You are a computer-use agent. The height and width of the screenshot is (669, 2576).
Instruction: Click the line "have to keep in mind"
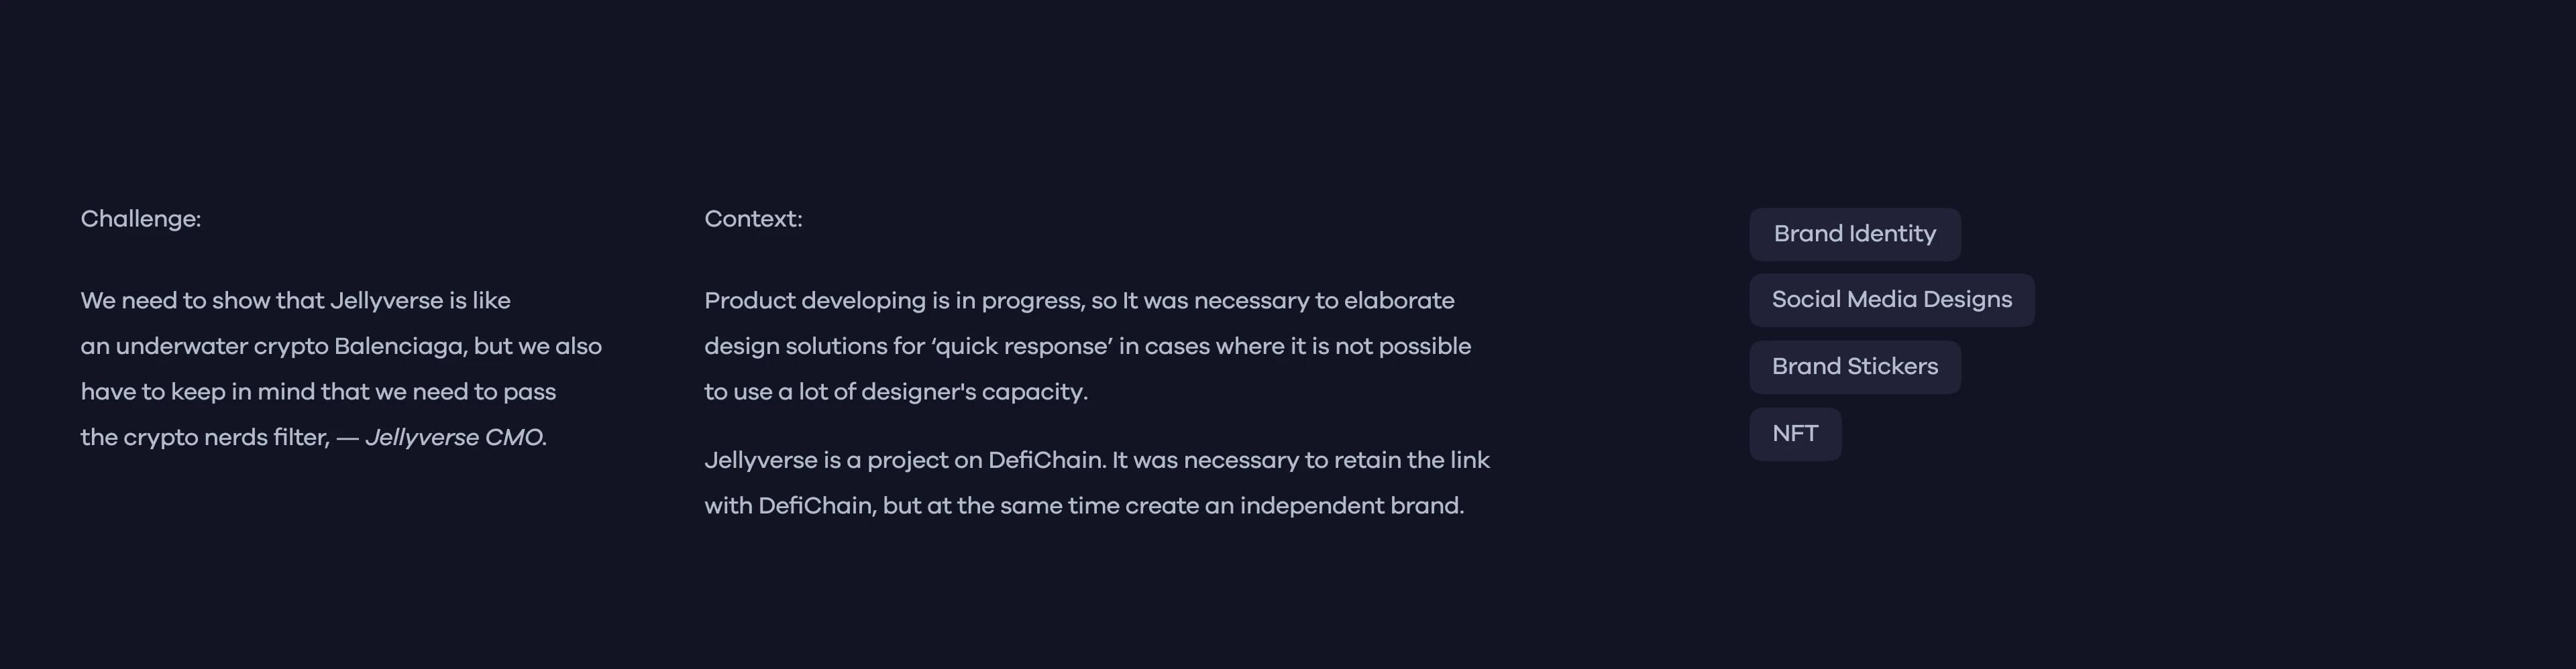tap(318, 392)
